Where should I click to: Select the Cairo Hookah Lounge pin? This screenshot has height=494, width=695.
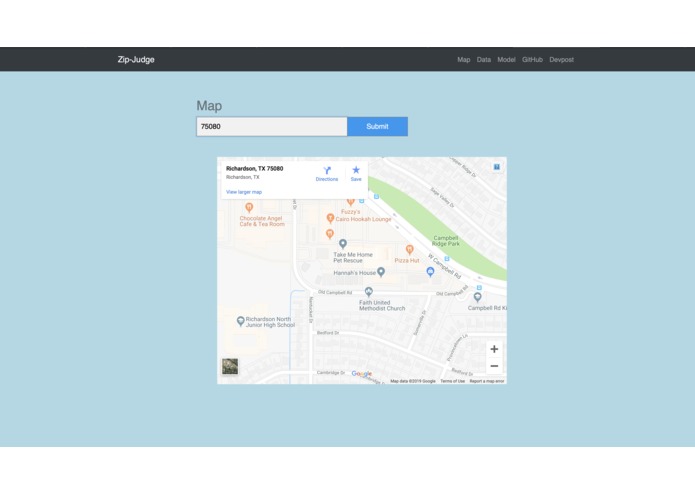coord(330,218)
